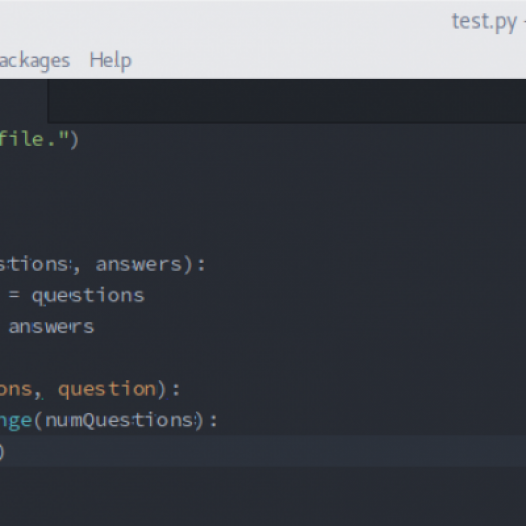
Task: Click the orange "ons," parameter fragment
Action: click(x=16, y=390)
